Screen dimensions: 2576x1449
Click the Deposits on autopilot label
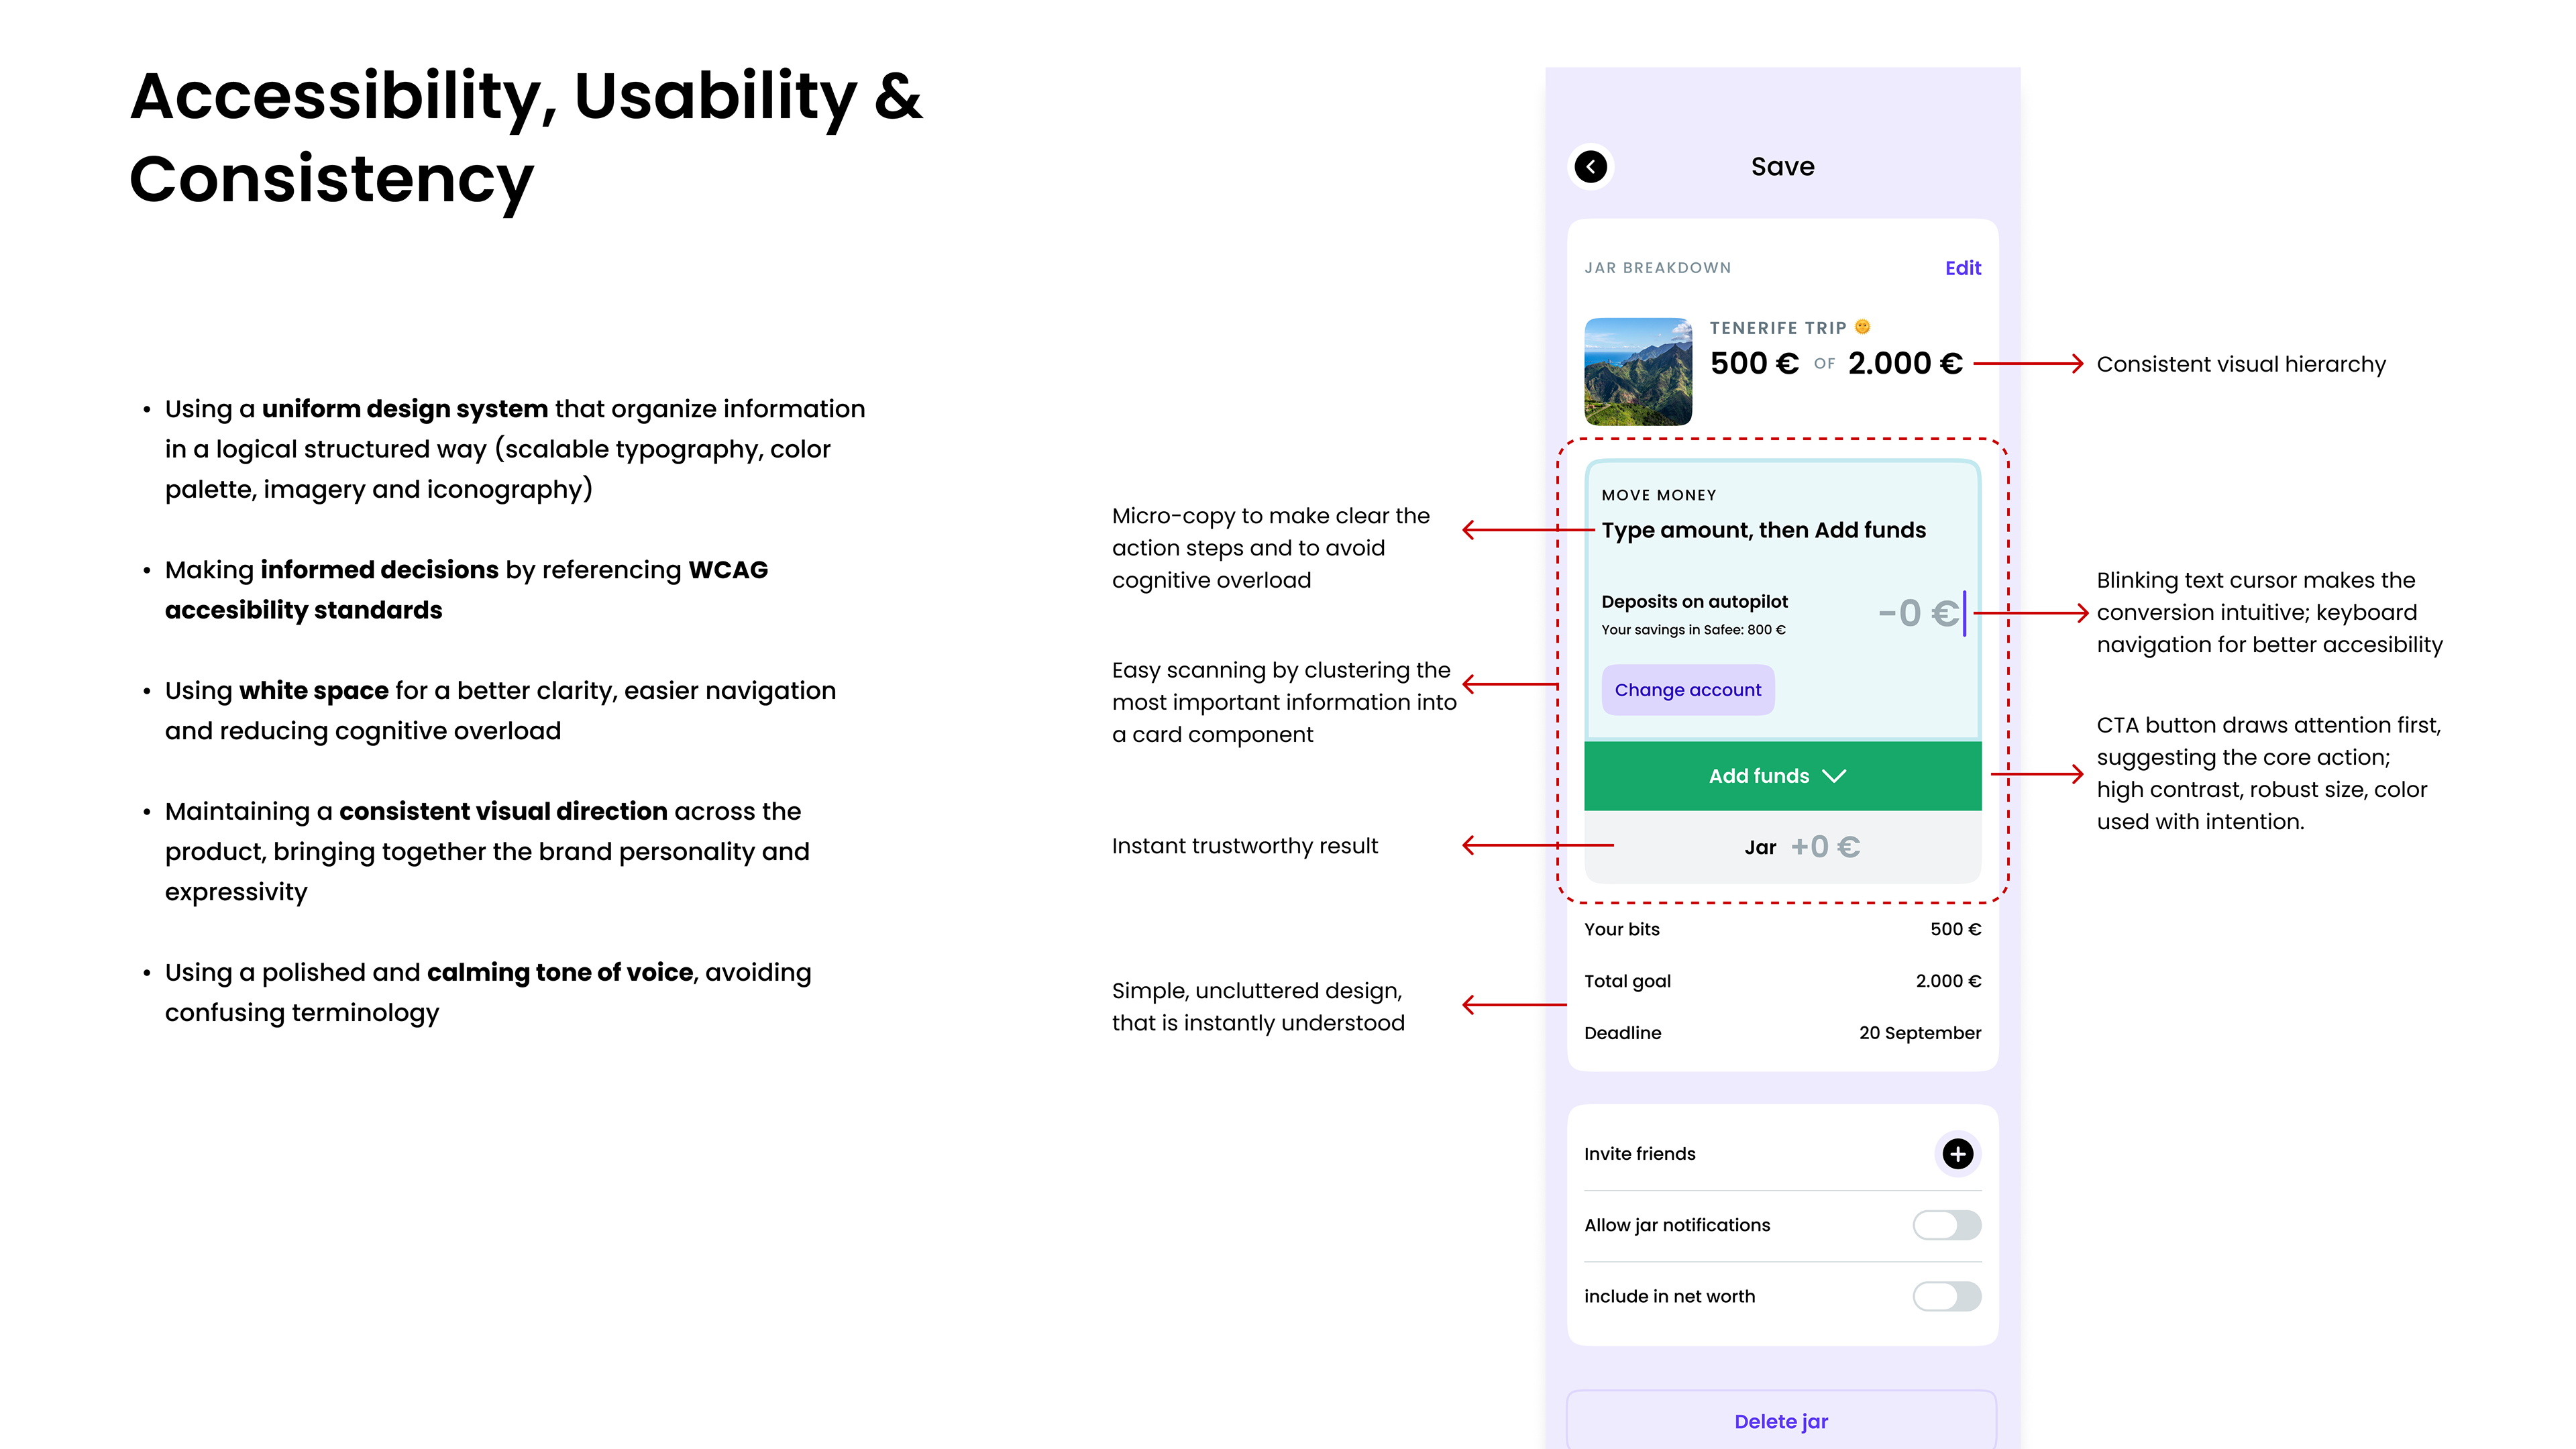[x=1694, y=601]
